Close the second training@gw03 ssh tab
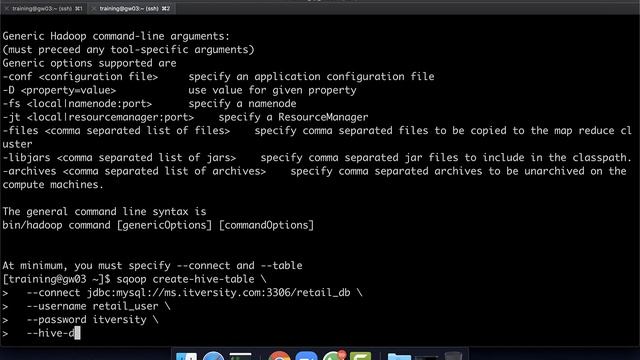Image resolution: width=640 pixels, height=360 pixels. click(x=94, y=9)
